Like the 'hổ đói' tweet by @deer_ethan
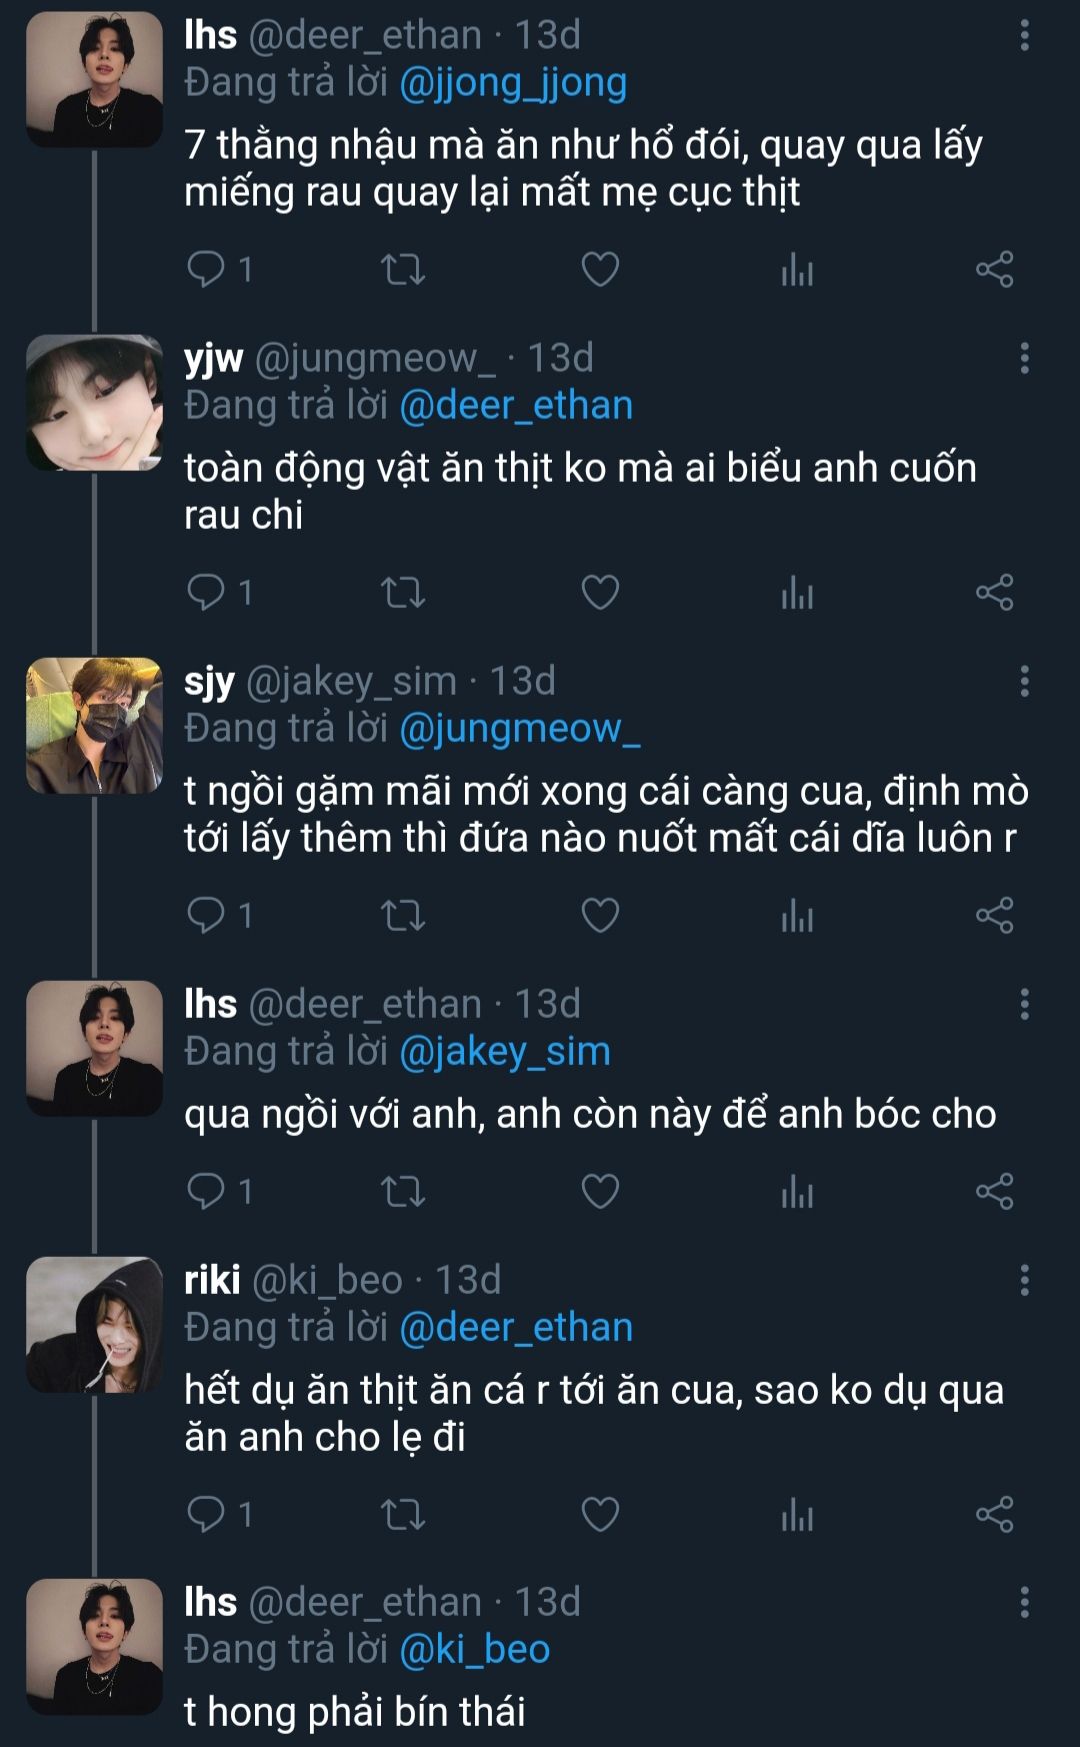1080x1747 pixels. point(600,269)
